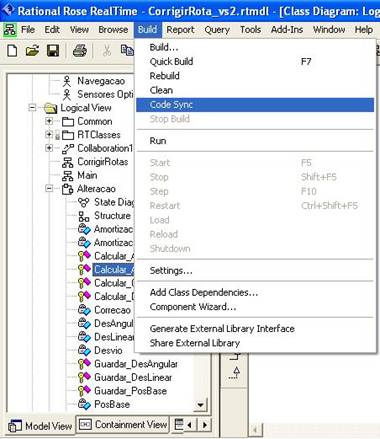
Task: Open the Tools menu
Action: click(250, 30)
